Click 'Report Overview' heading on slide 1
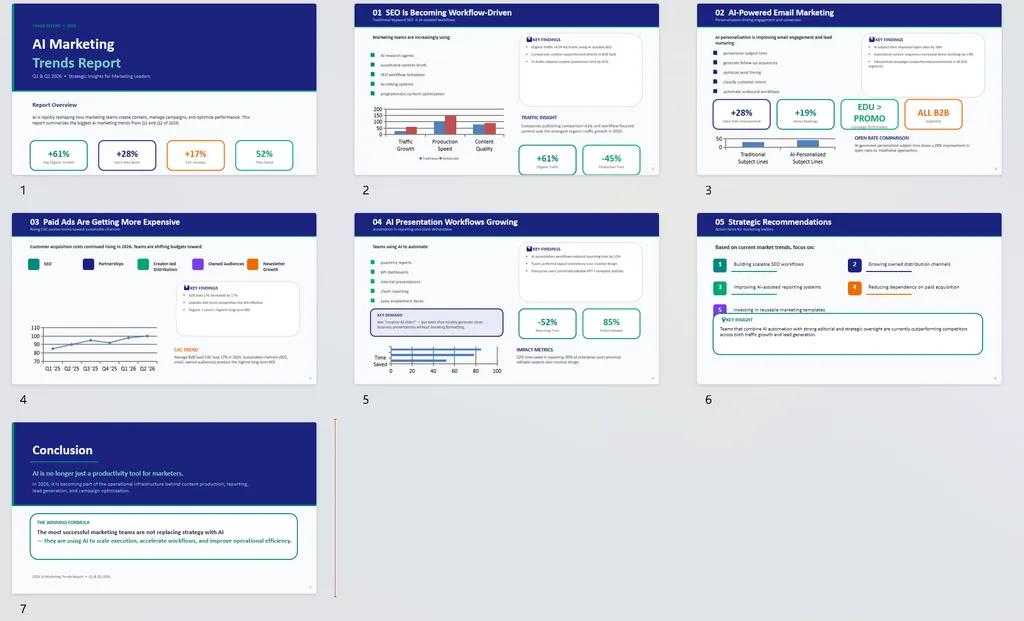 point(54,104)
